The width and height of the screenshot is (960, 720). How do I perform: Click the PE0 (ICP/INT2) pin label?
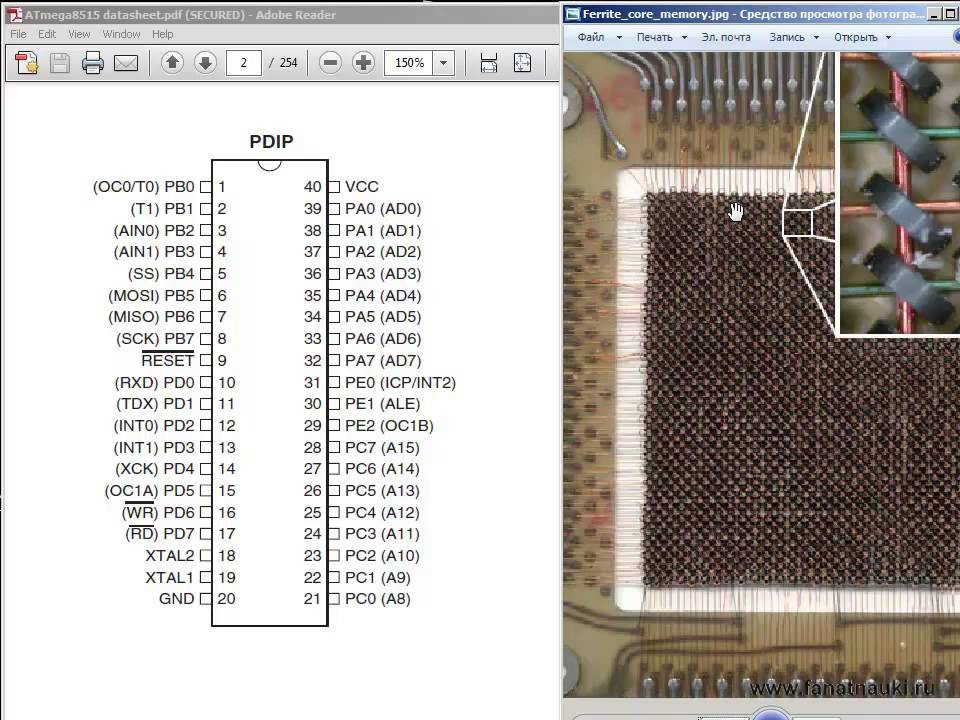click(400, 383)
